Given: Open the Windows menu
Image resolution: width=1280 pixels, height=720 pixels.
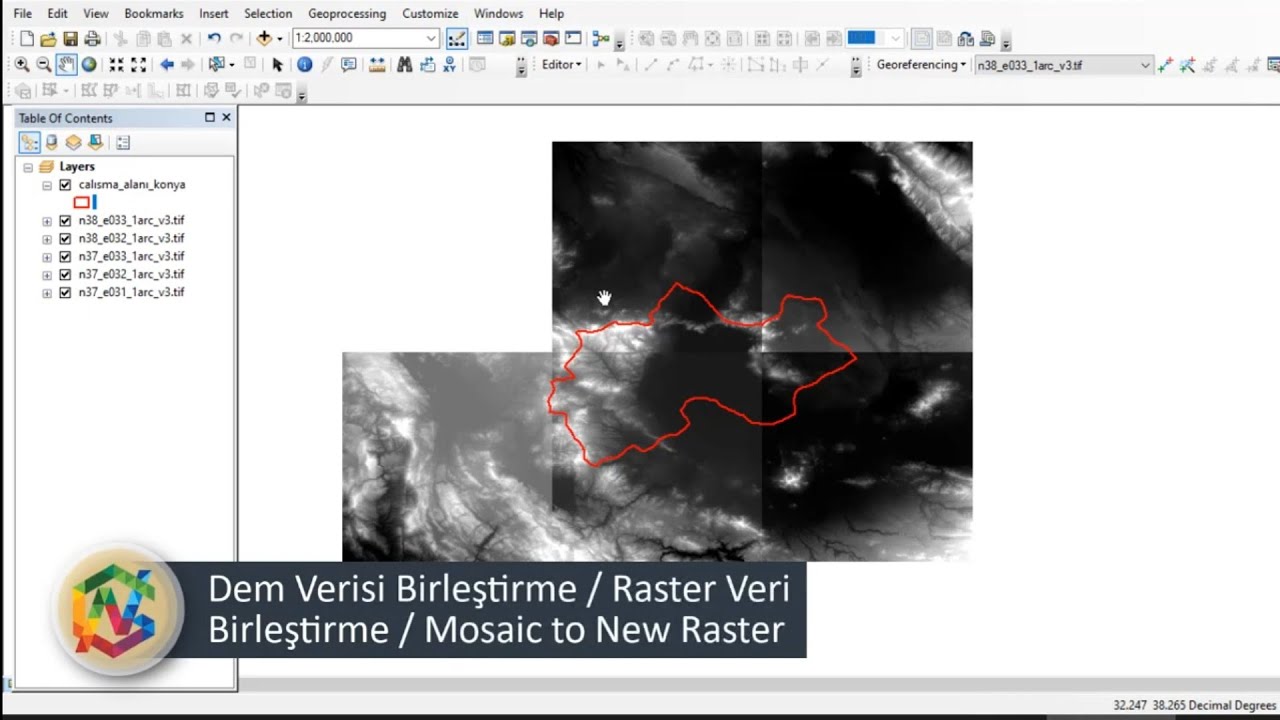Looking at the screenshot, I should point(498,13).
